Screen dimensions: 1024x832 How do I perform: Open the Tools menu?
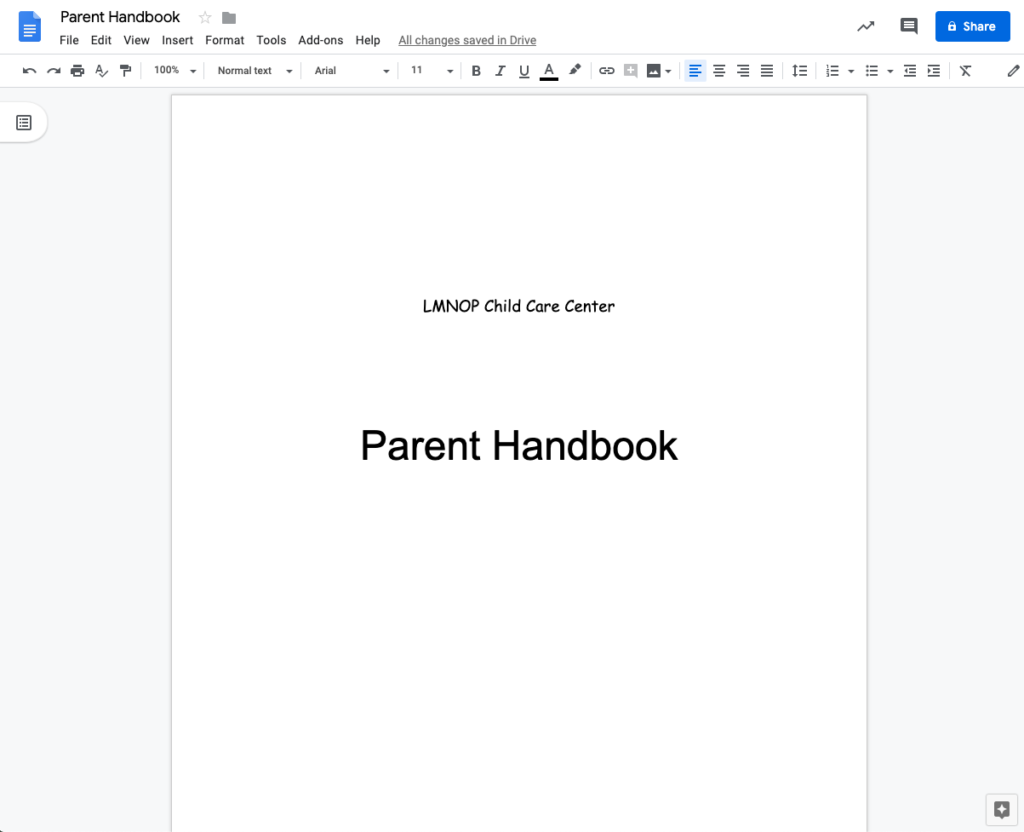tap(271, 40)
